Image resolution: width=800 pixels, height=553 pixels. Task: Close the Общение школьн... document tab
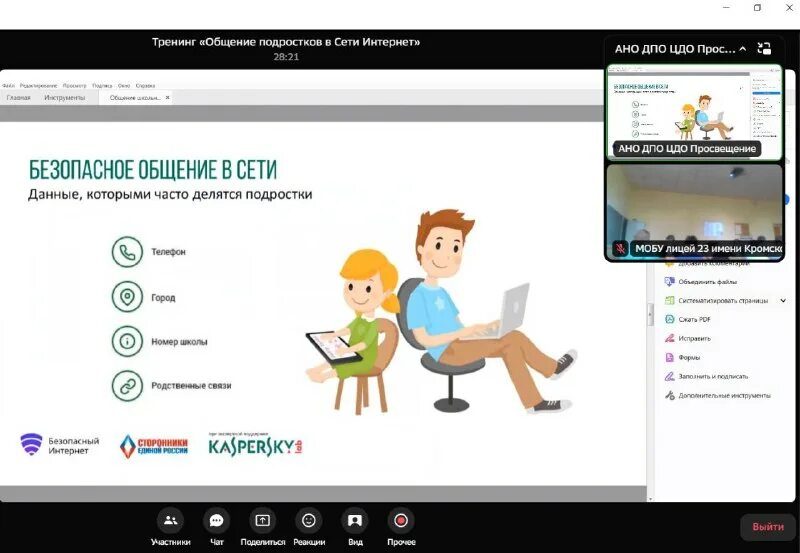(x=167, y=97)
